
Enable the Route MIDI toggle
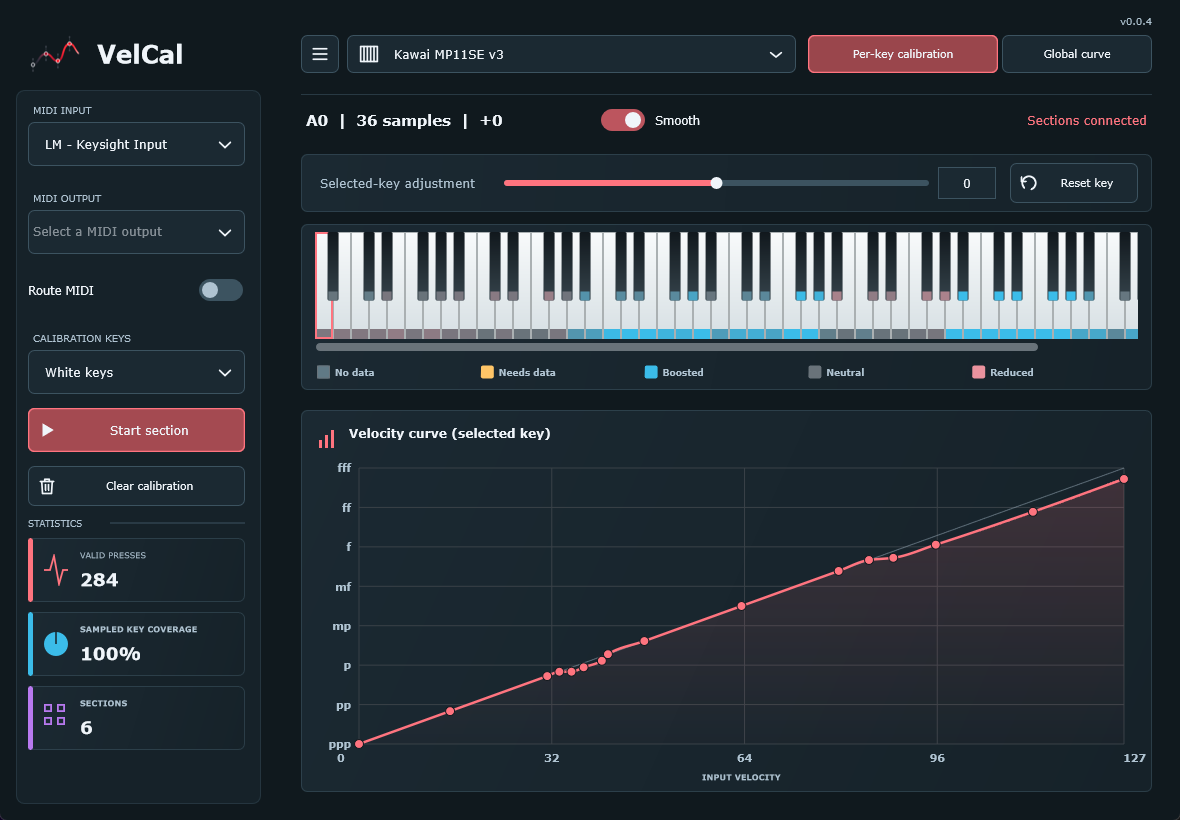coord(220,290)
